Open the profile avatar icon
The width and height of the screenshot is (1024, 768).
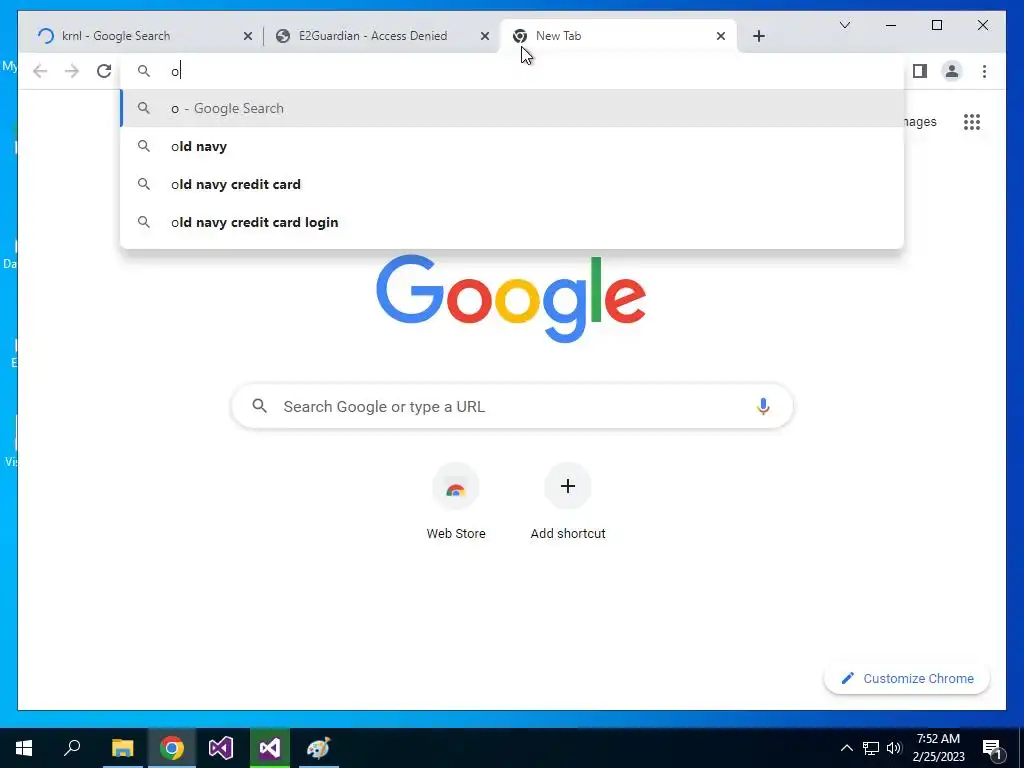tap(952, 71)
